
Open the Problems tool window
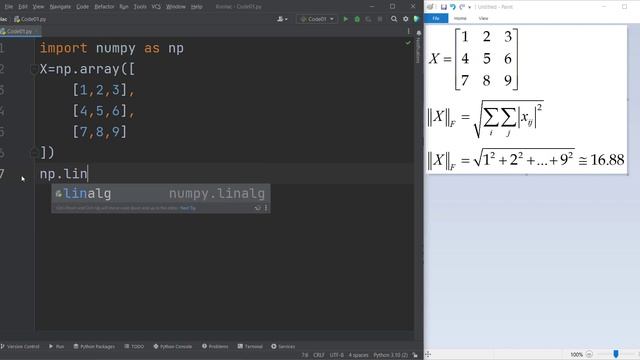click(215, 347)
